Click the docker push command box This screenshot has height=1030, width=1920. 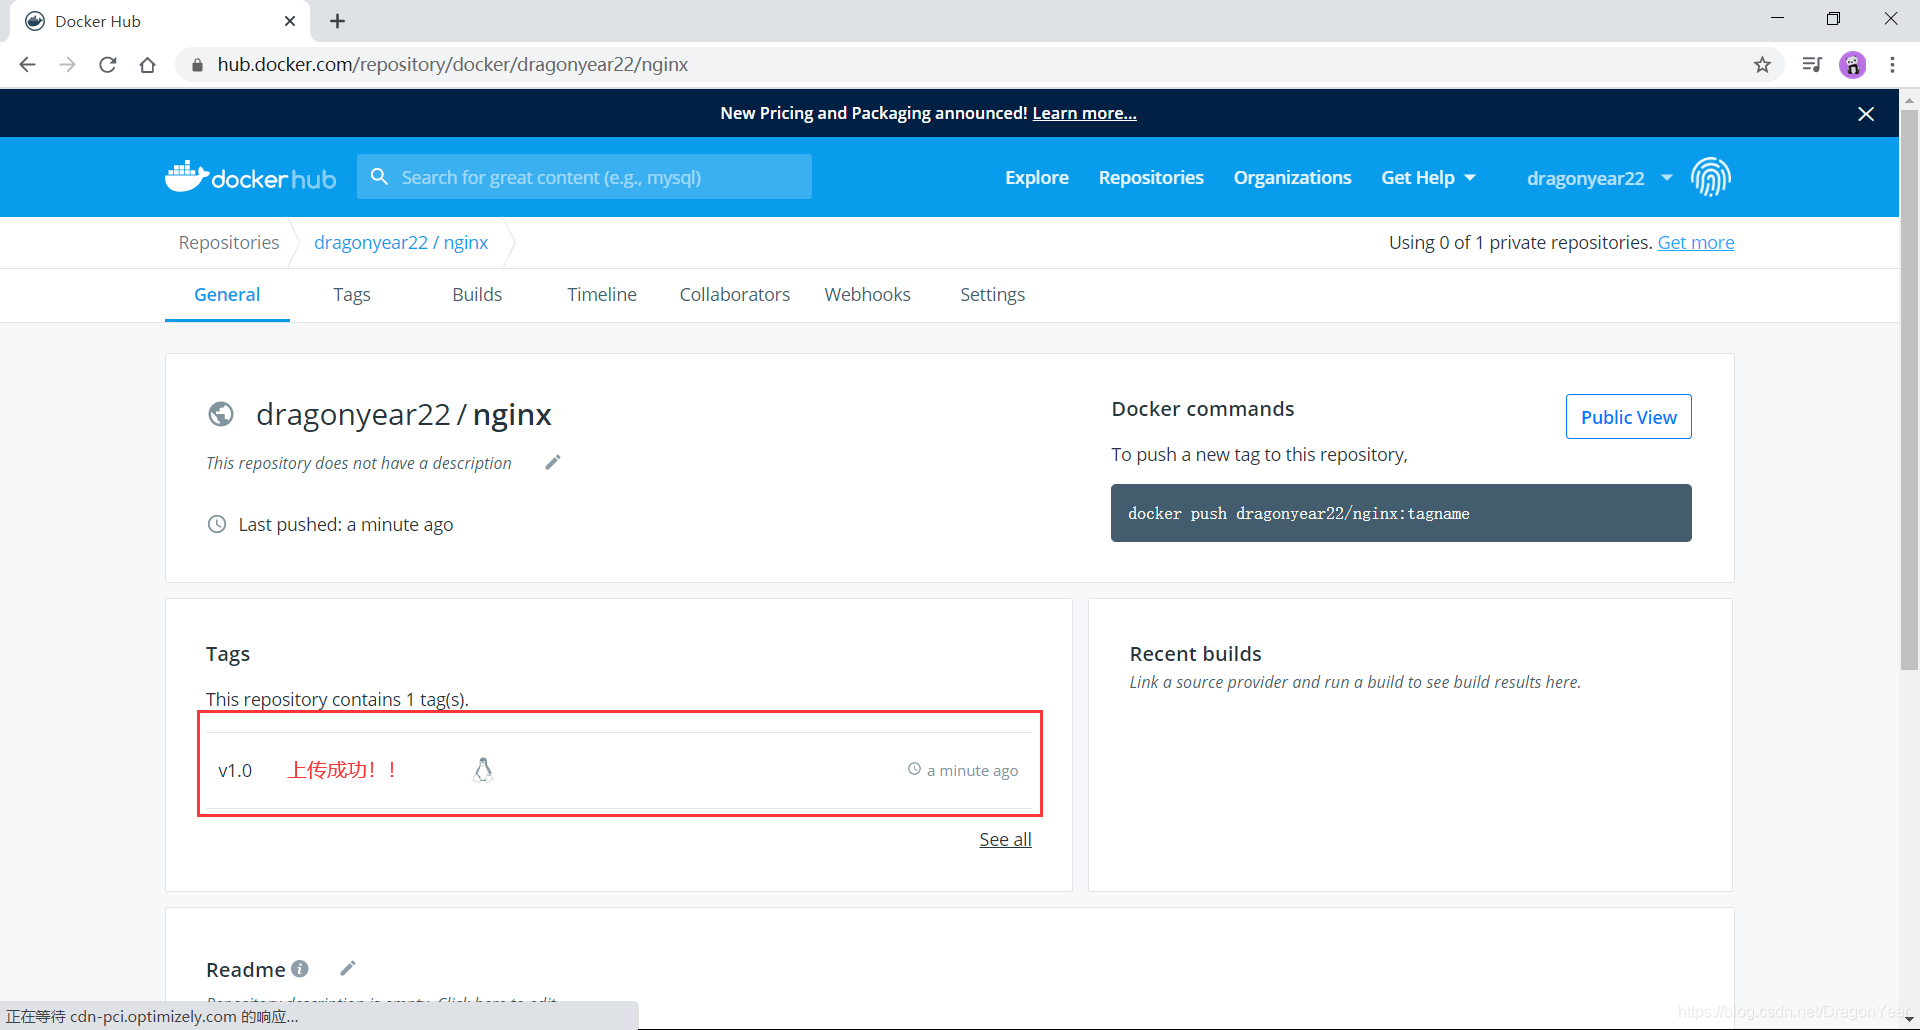[x=1401, y=513]
